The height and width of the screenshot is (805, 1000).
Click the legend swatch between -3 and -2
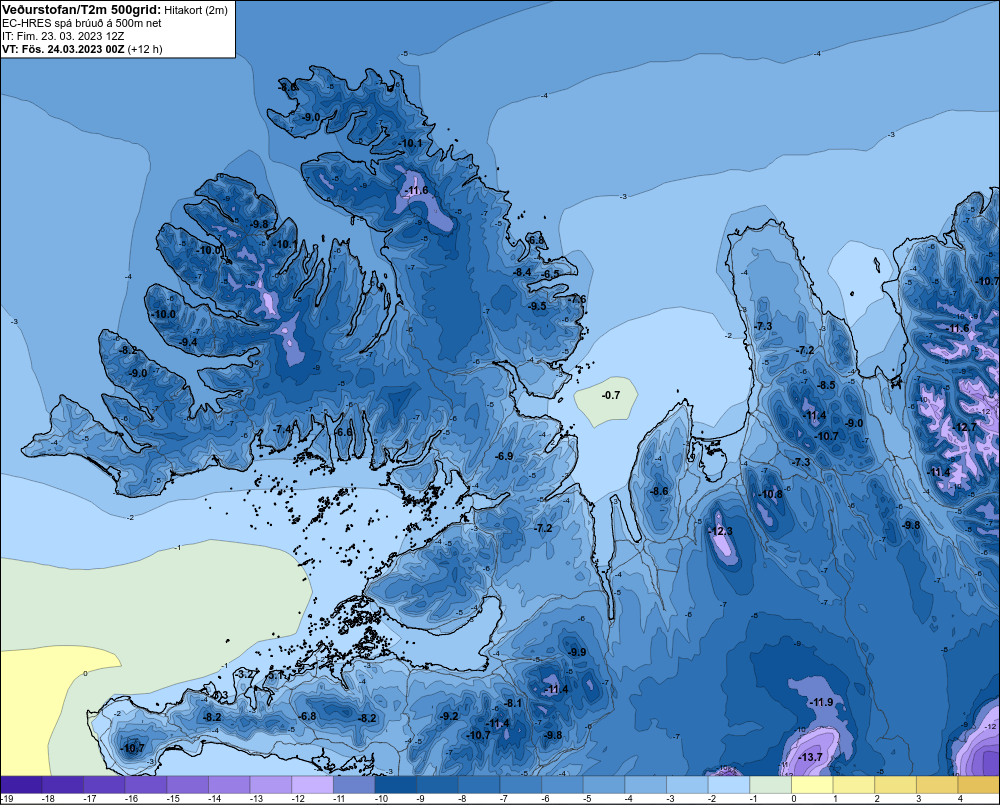click(687, 785)
